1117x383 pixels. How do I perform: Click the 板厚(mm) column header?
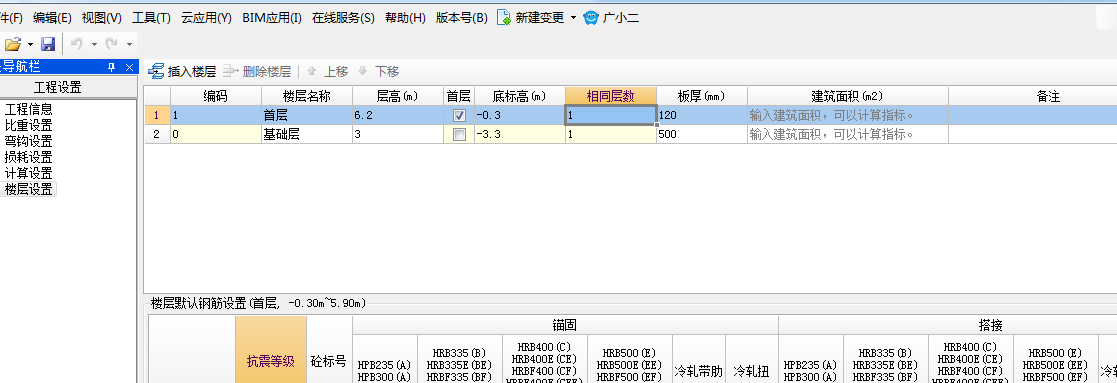click(702, 96)
